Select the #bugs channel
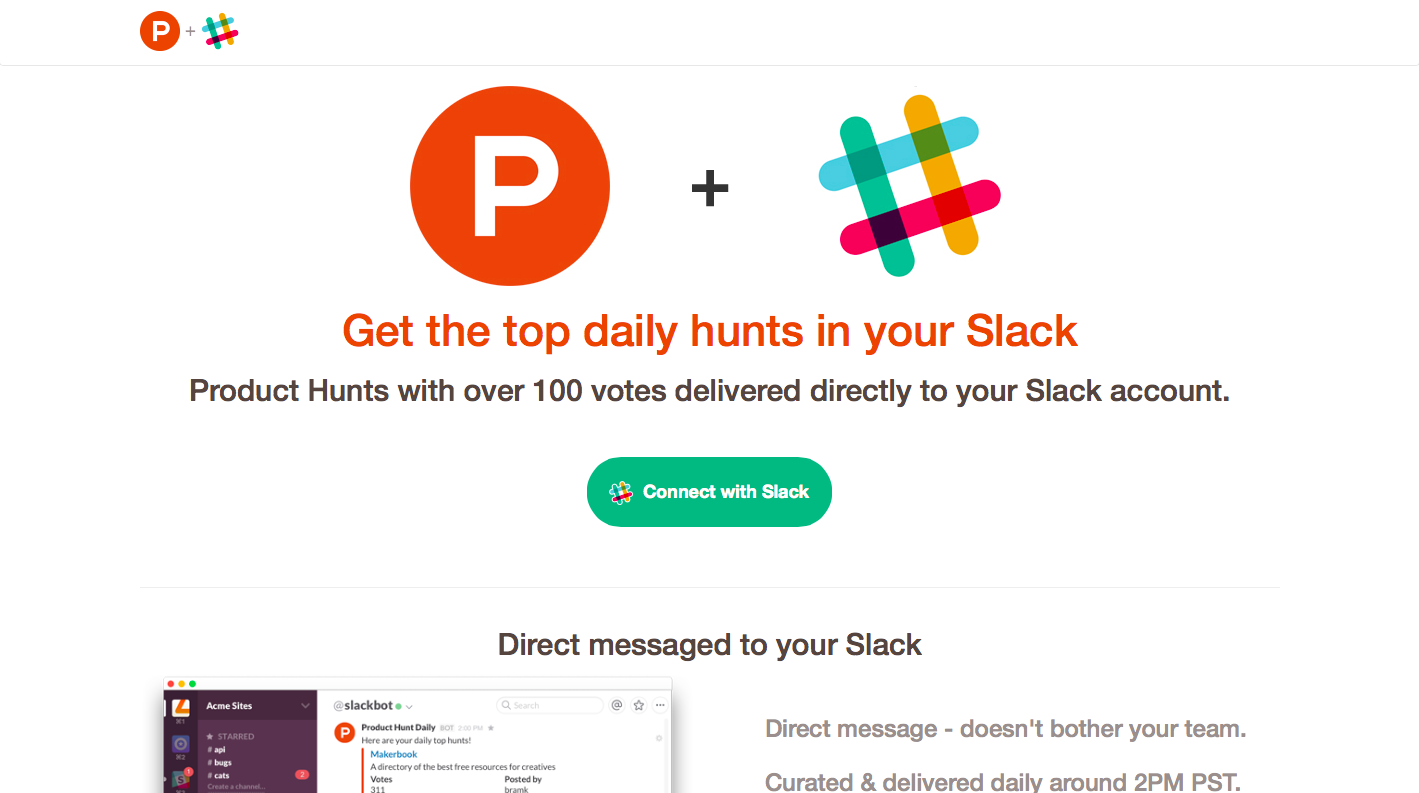This screenshot has height=793, width=1419. click(220, 762)
